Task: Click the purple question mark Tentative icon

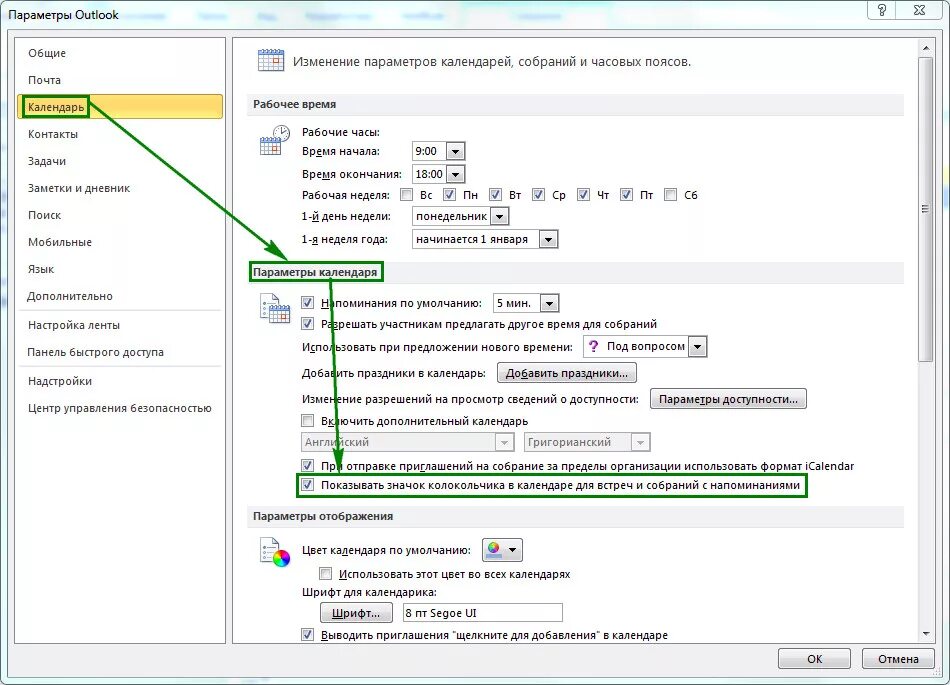Action: (x=594, y=346)
